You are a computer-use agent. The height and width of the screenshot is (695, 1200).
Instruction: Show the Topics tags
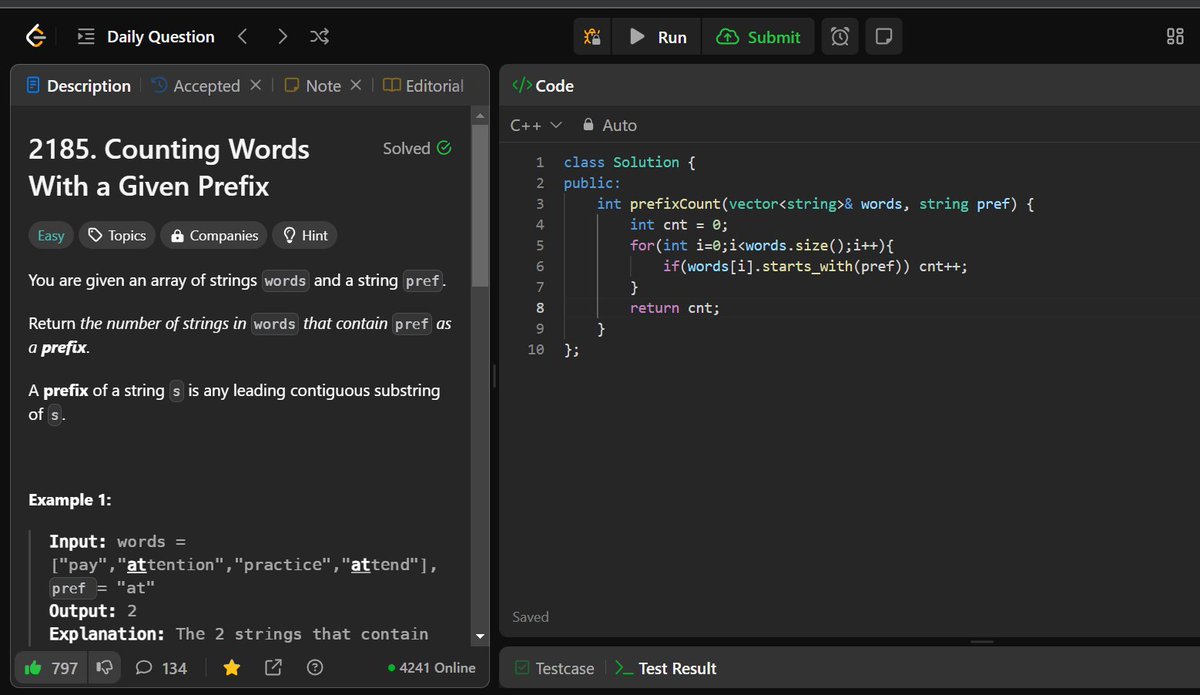pyautogui.click(x=117, y=236)
